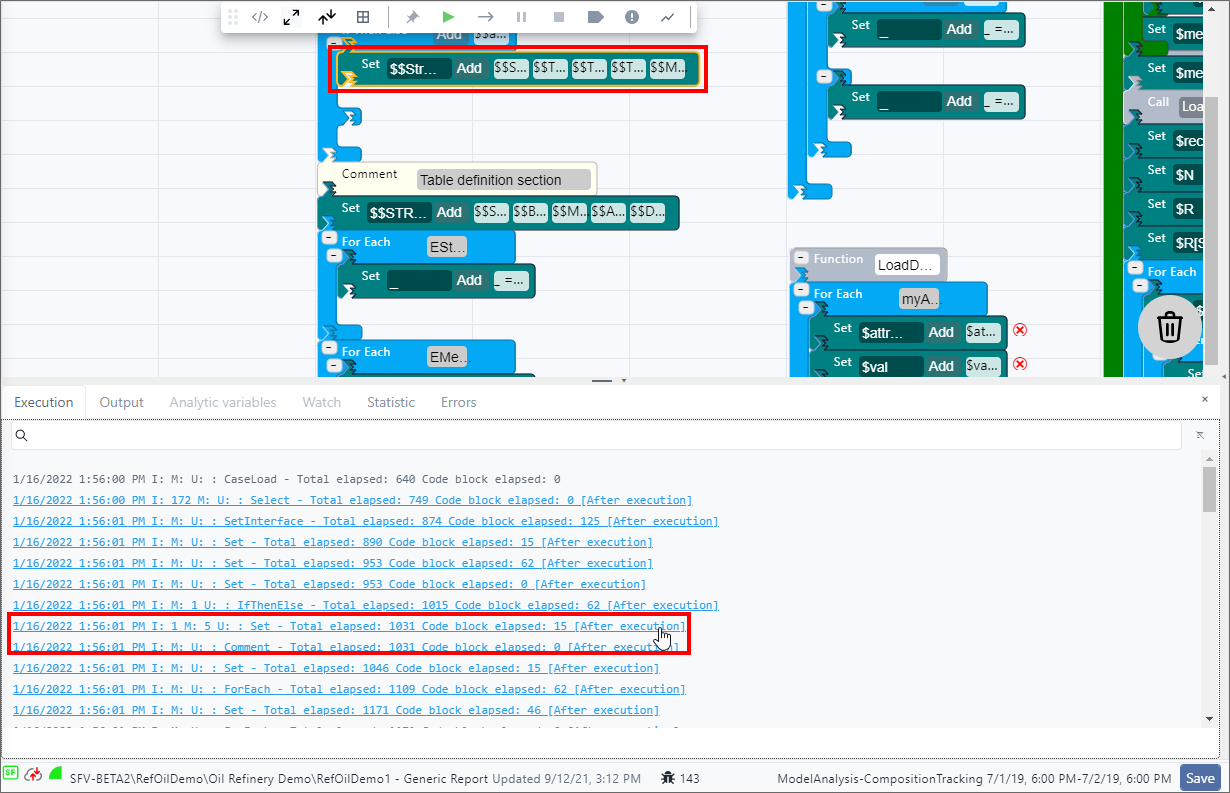The width and height of the screenshot is (1230, 793).
Task: Click the pin icon in toolbar
Action: (411, 17)
